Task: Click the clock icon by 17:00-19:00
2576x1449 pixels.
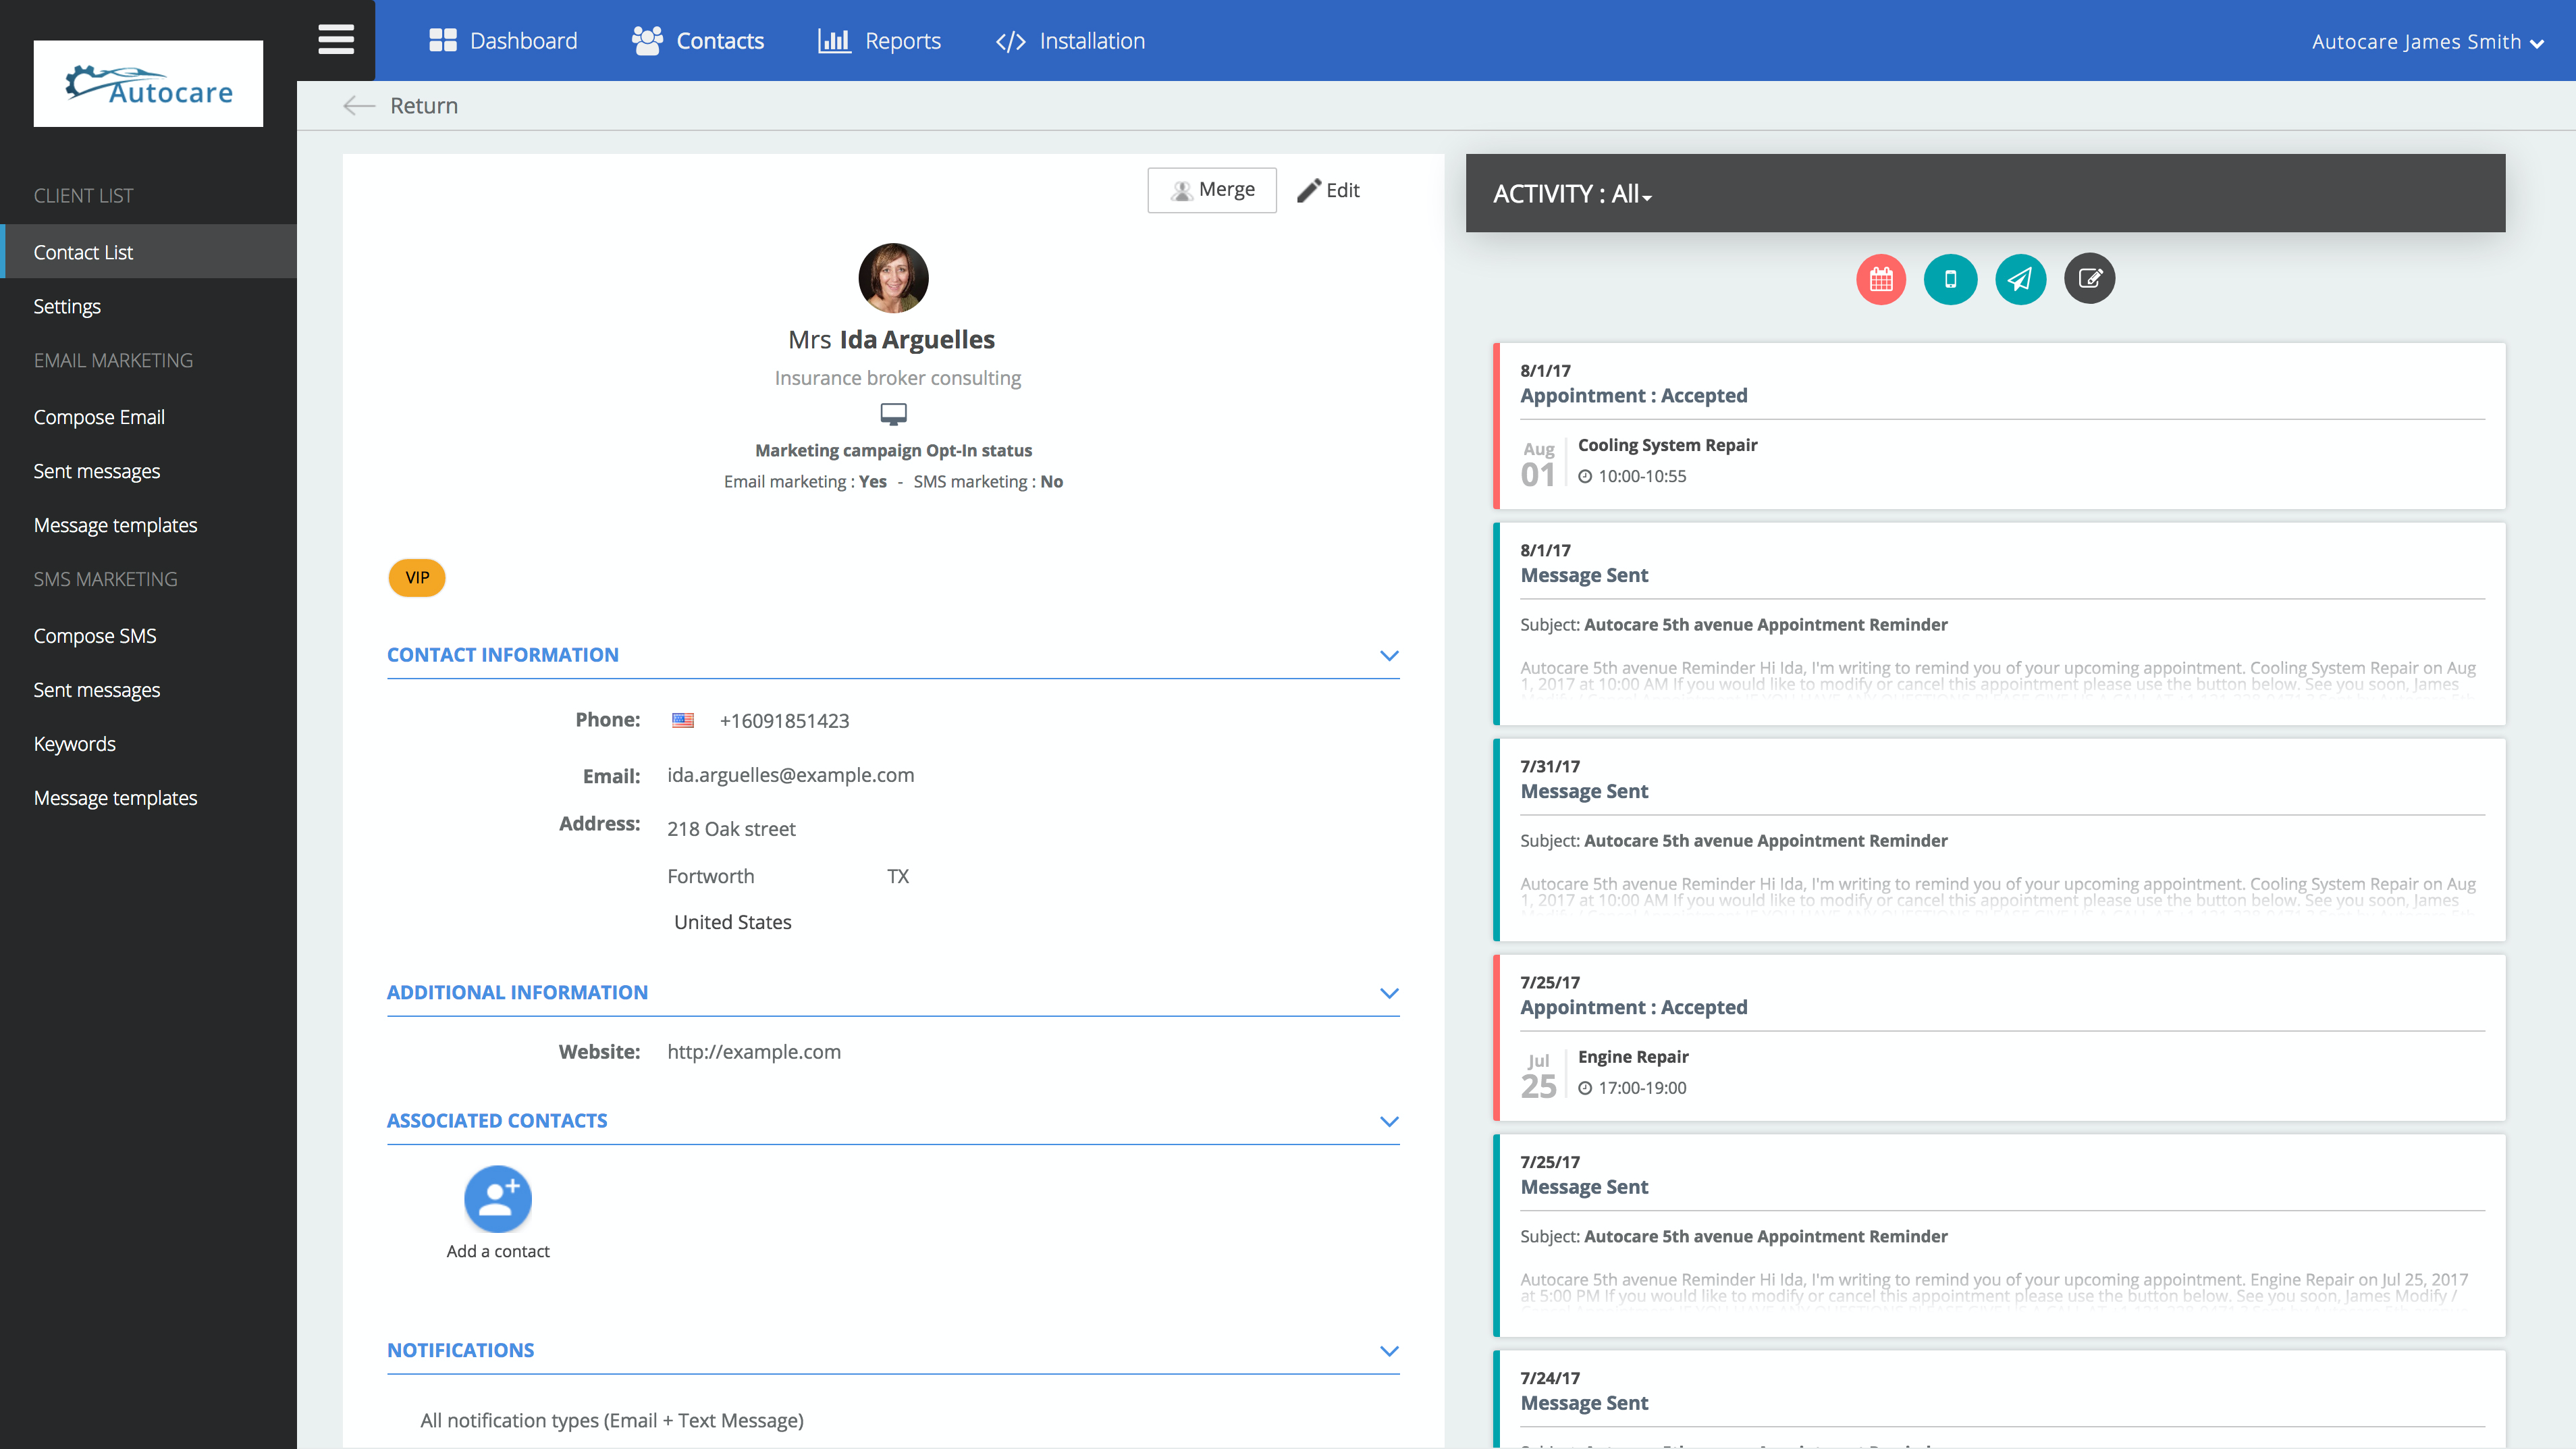Action: (x=1585, y=1089)
